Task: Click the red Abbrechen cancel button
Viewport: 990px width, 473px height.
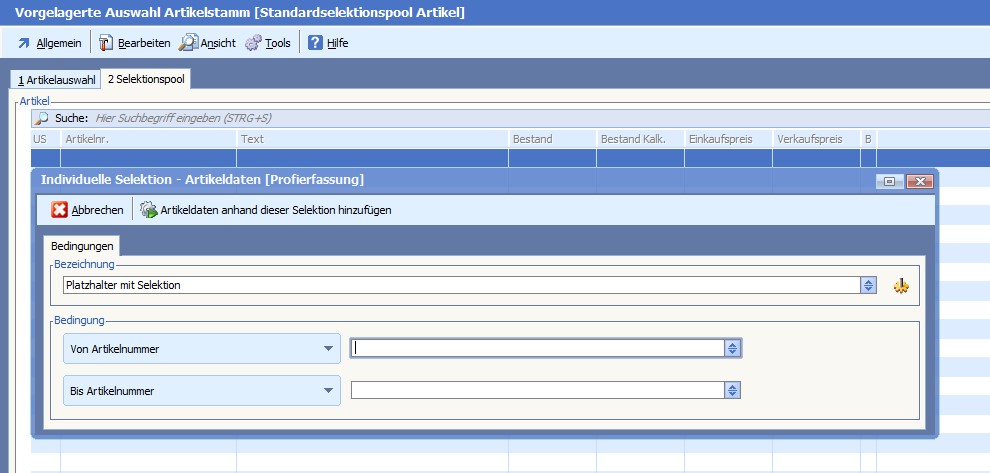Action: point(88,210)
